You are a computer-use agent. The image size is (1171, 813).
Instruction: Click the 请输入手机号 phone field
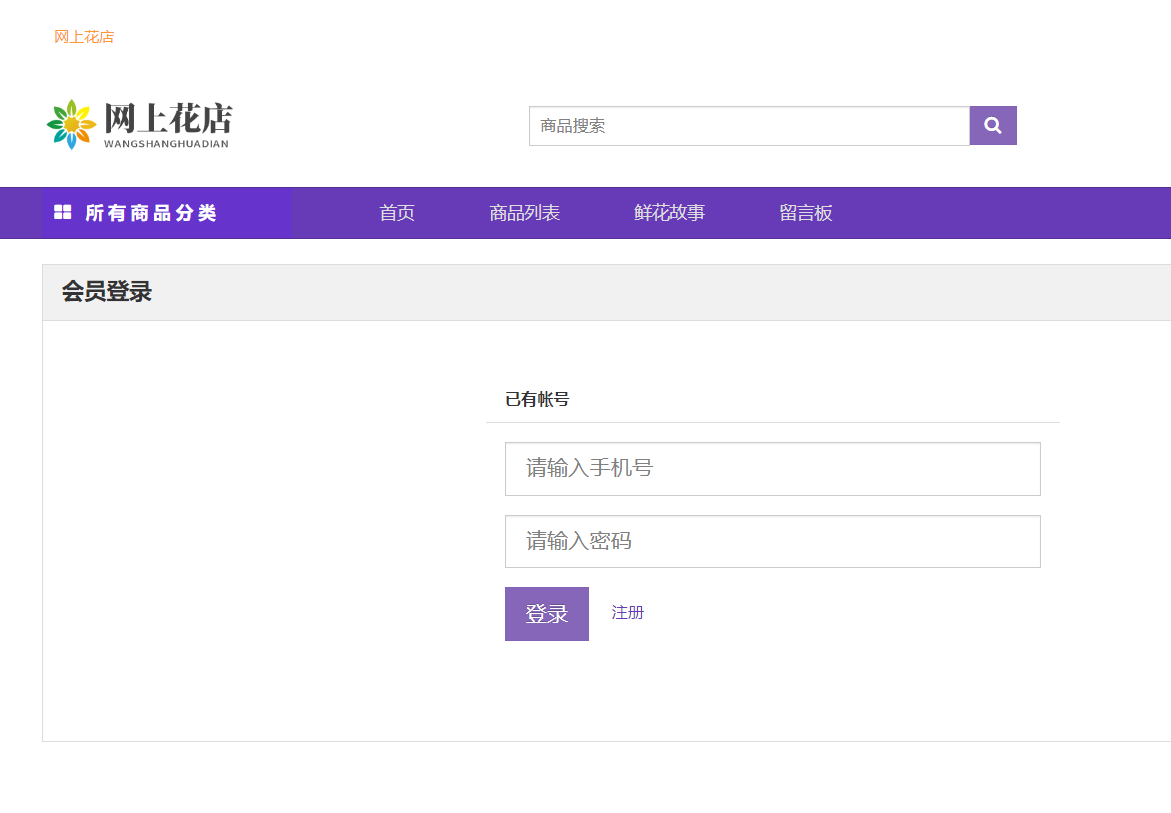coord(772,469)
